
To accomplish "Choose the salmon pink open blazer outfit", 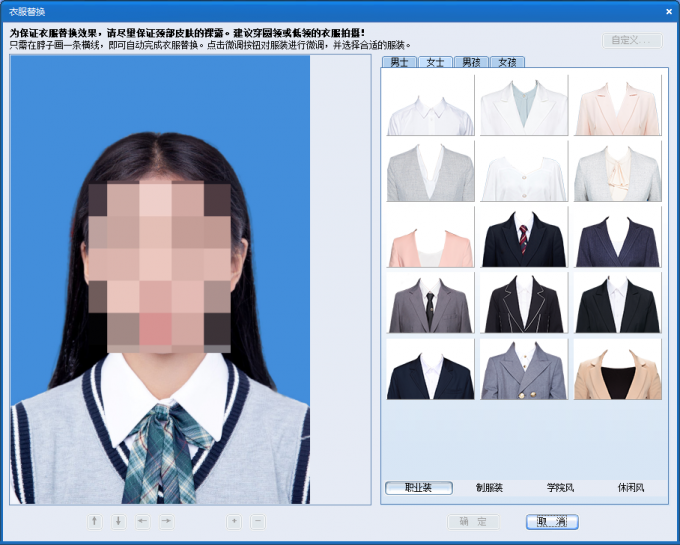I will 431,237.
